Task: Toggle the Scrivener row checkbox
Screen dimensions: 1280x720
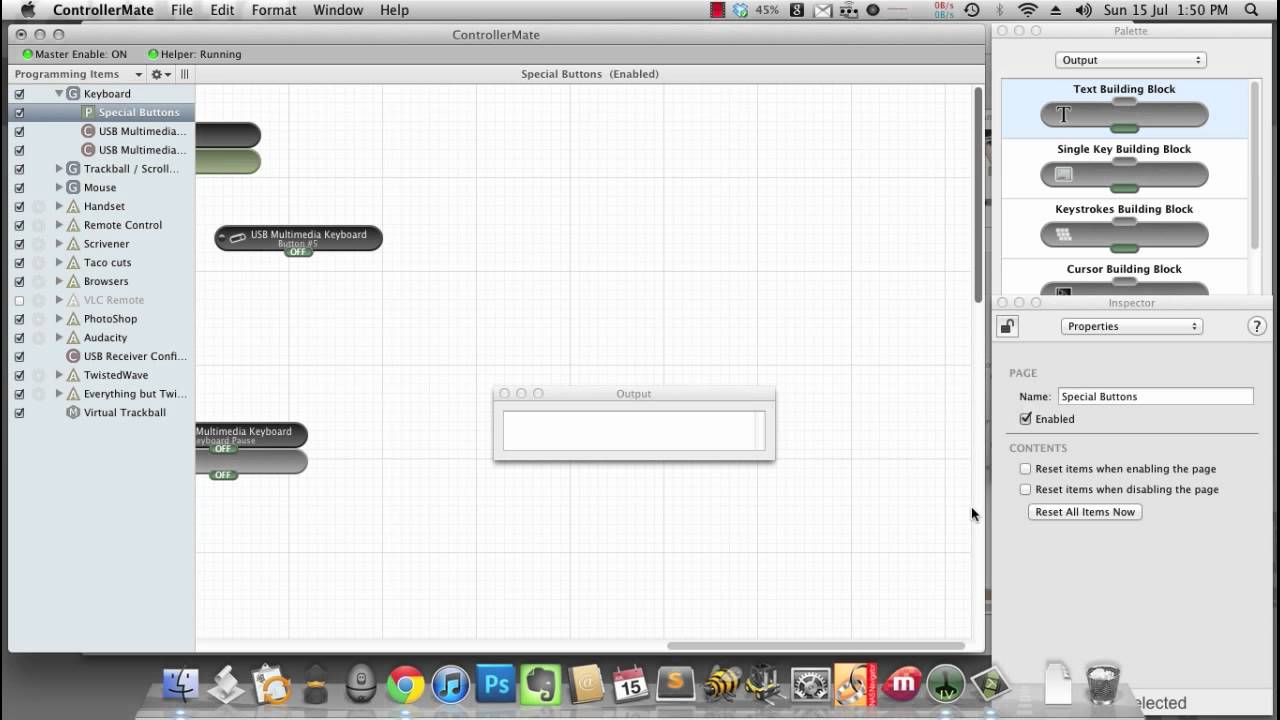Action: [x=19, y=243]
